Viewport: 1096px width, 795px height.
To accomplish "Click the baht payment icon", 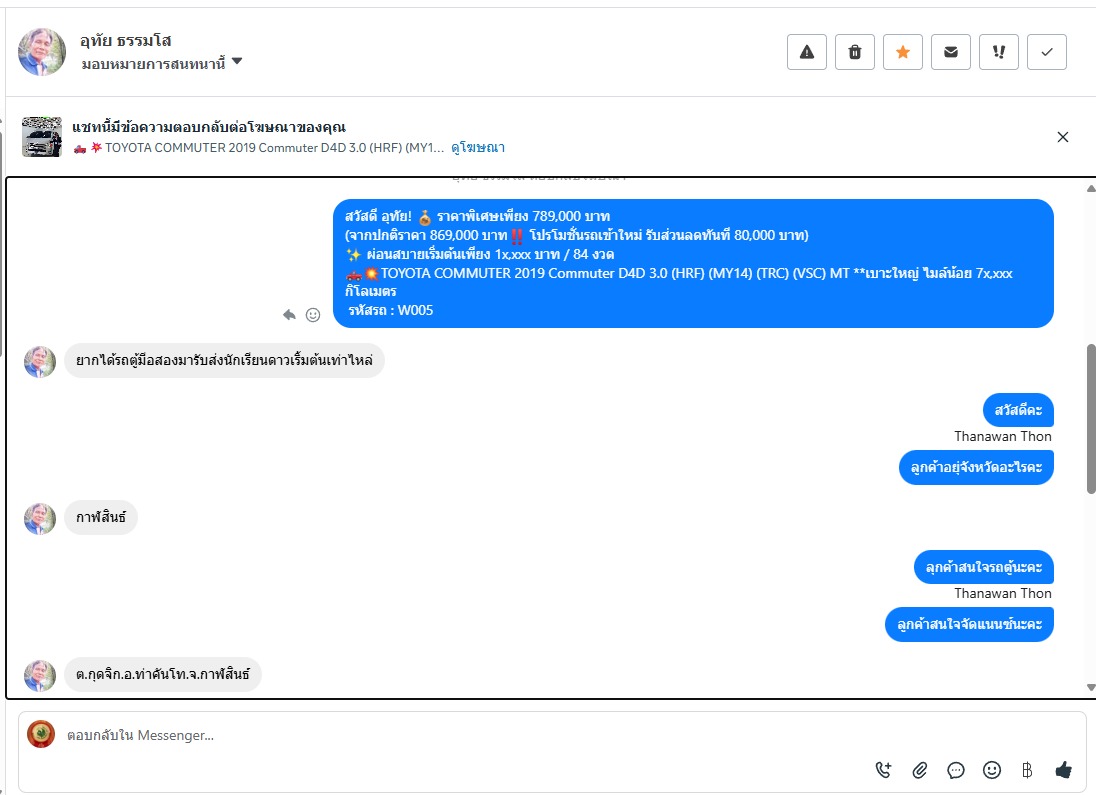I will click(1027, 770).
